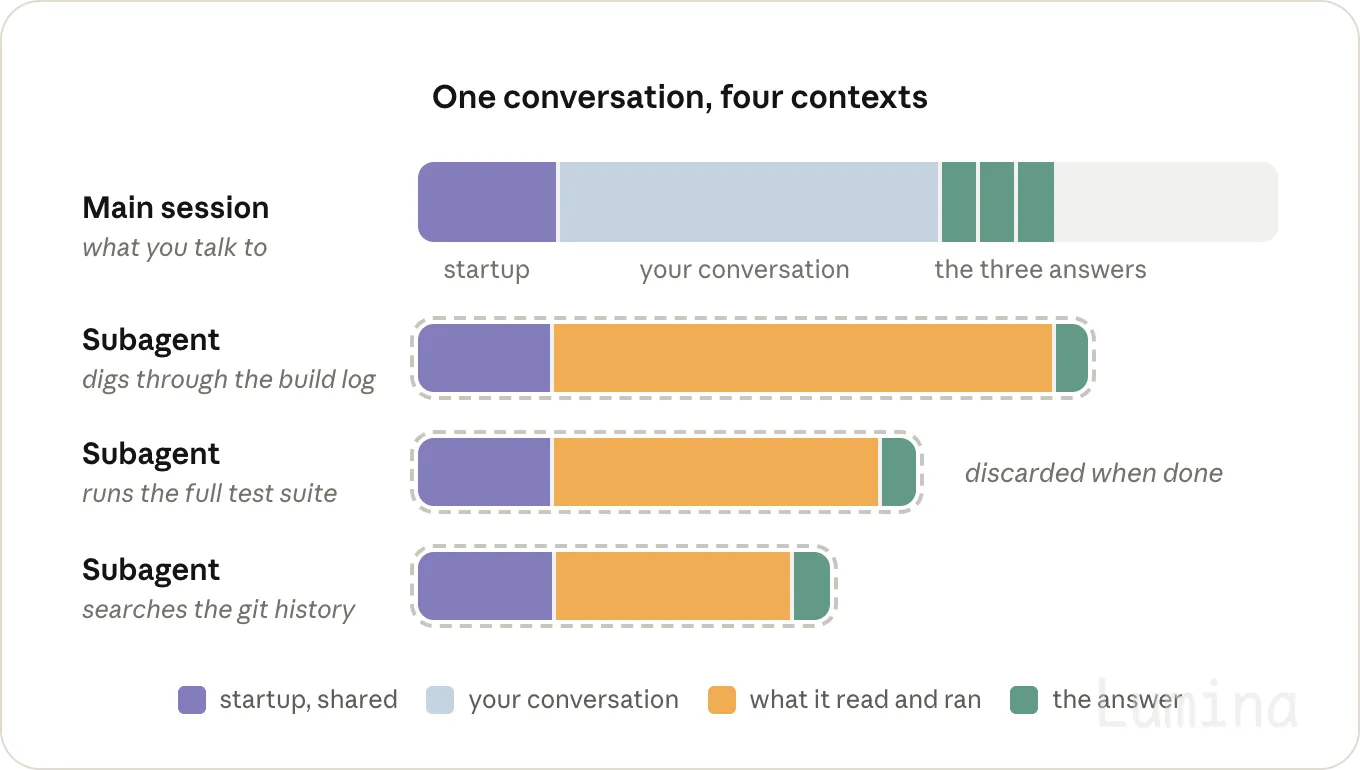The height and width of the screenshot is (770, 1360).
Task: Click the light blue conversation legend swatch
Action: tap(440, 700)
